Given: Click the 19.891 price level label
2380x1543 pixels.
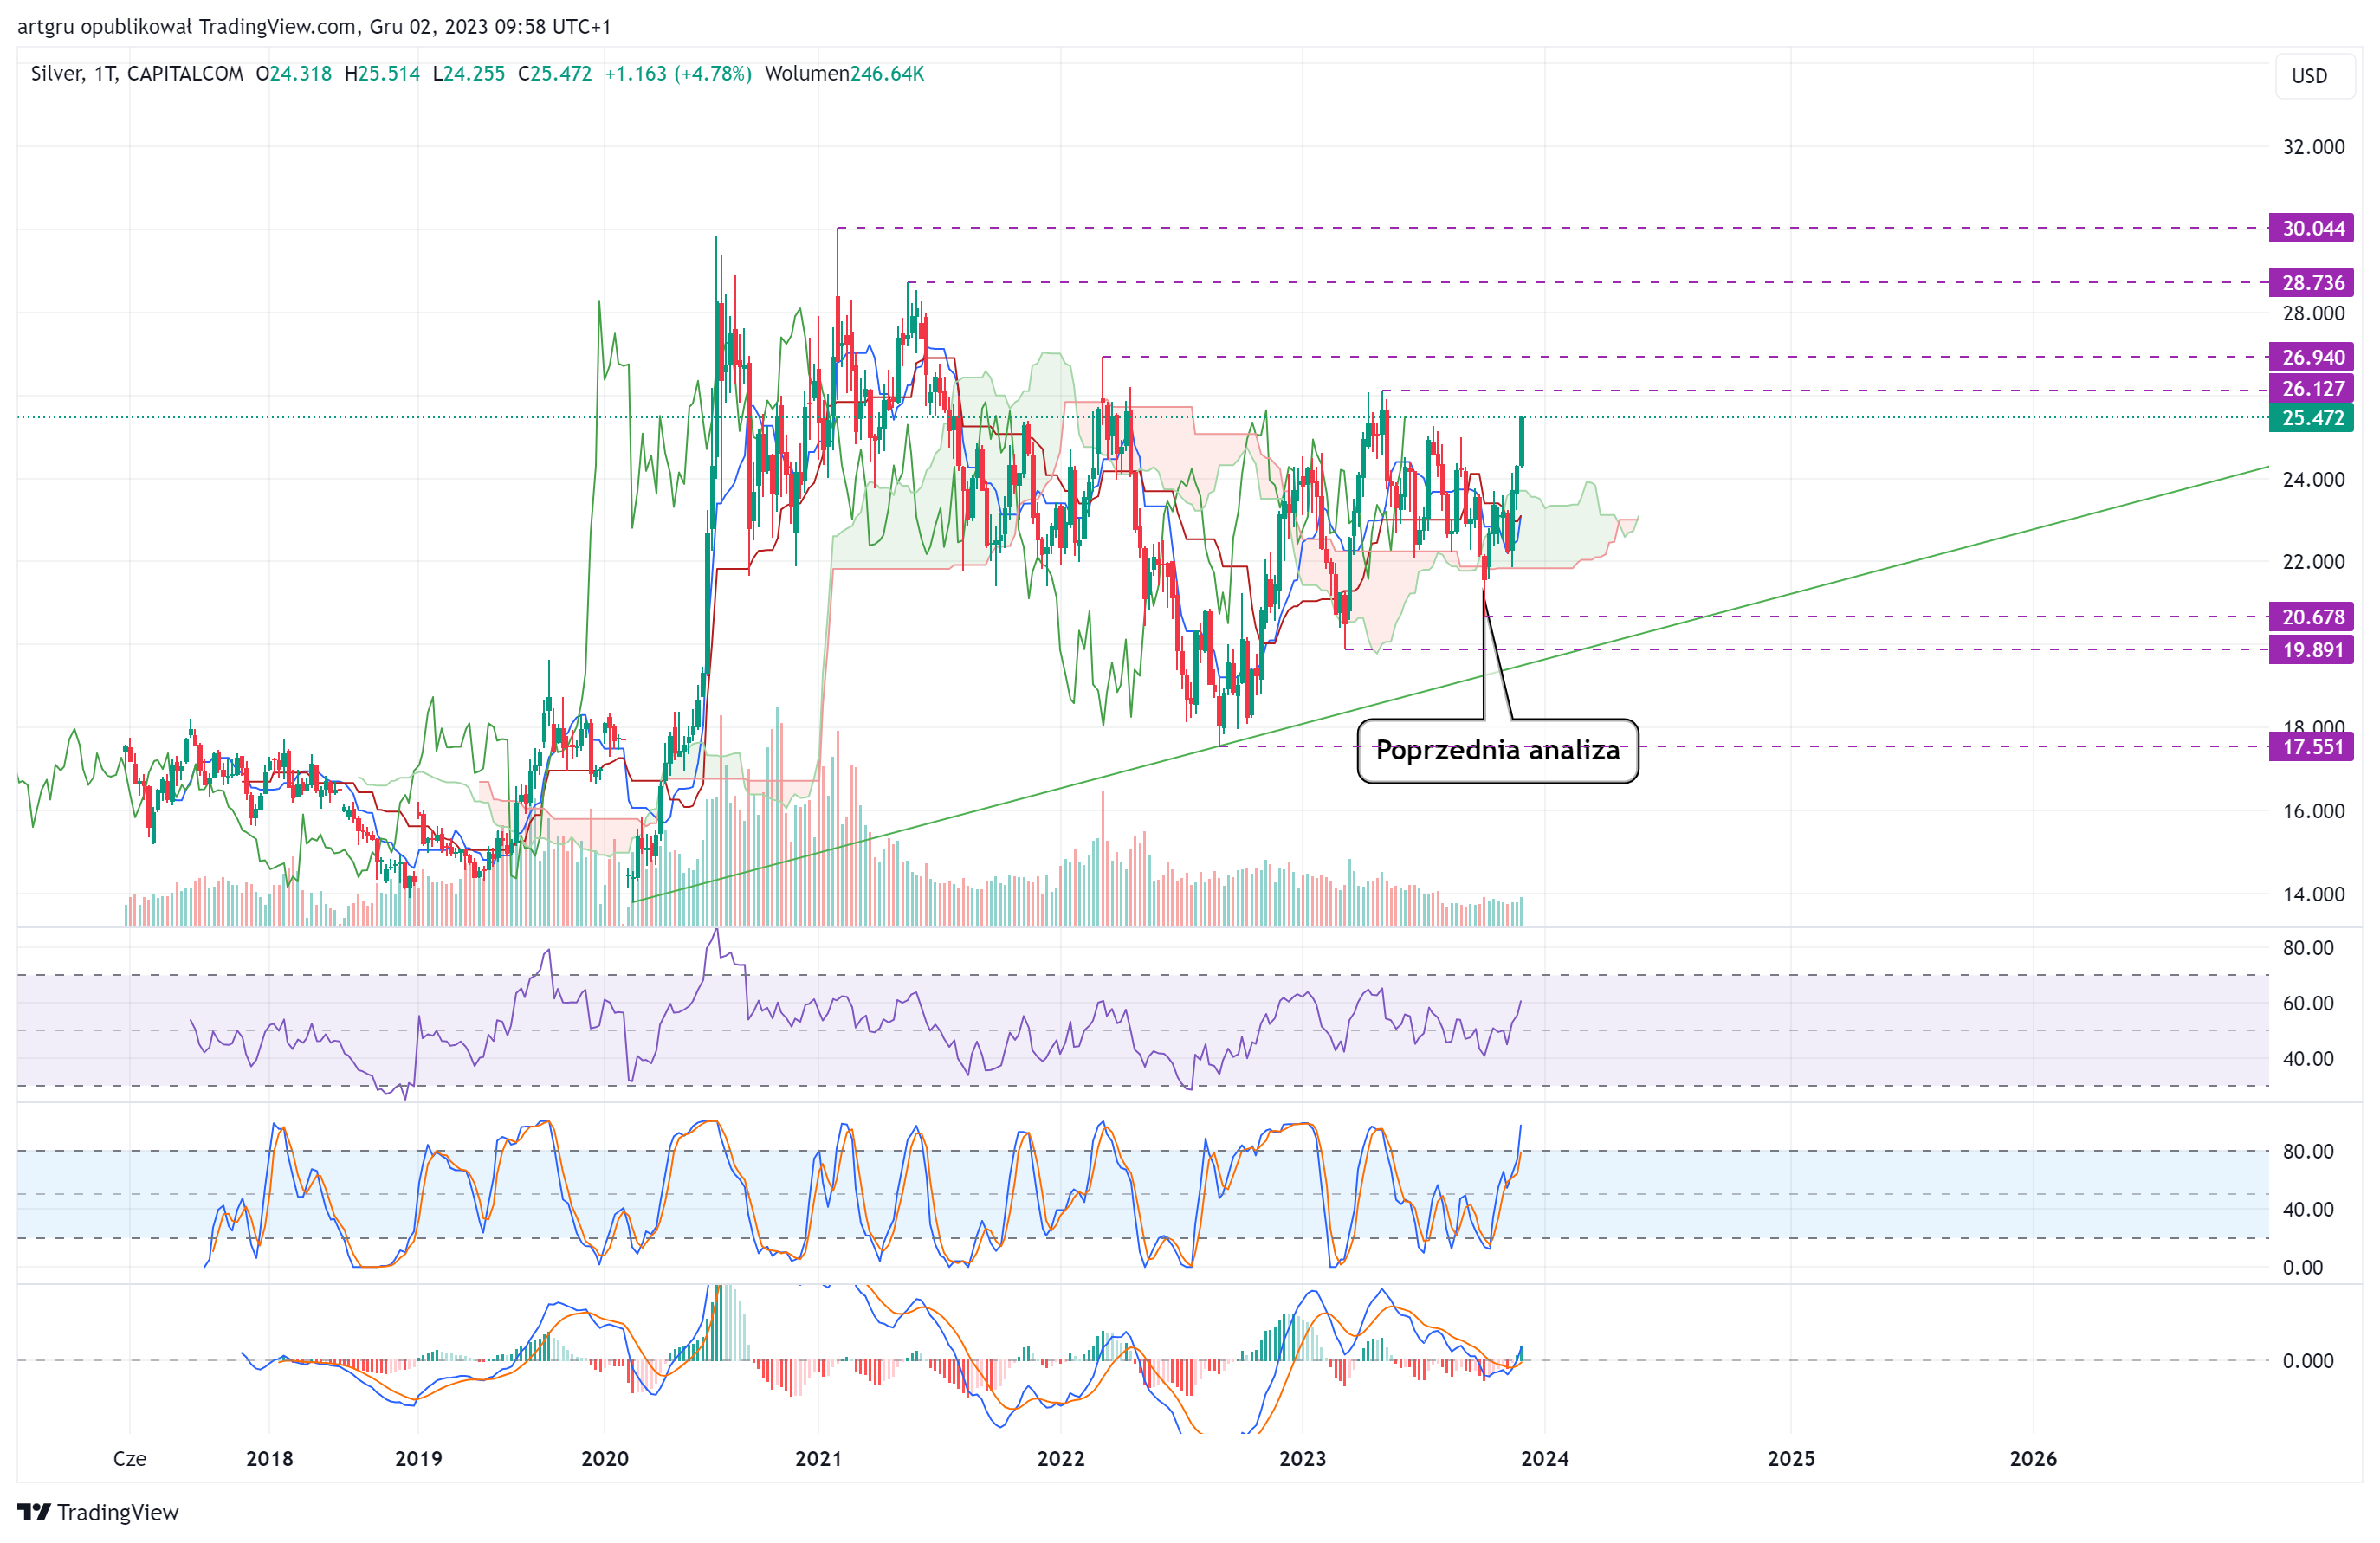Looking at the screenshot, I should 2311,650.
